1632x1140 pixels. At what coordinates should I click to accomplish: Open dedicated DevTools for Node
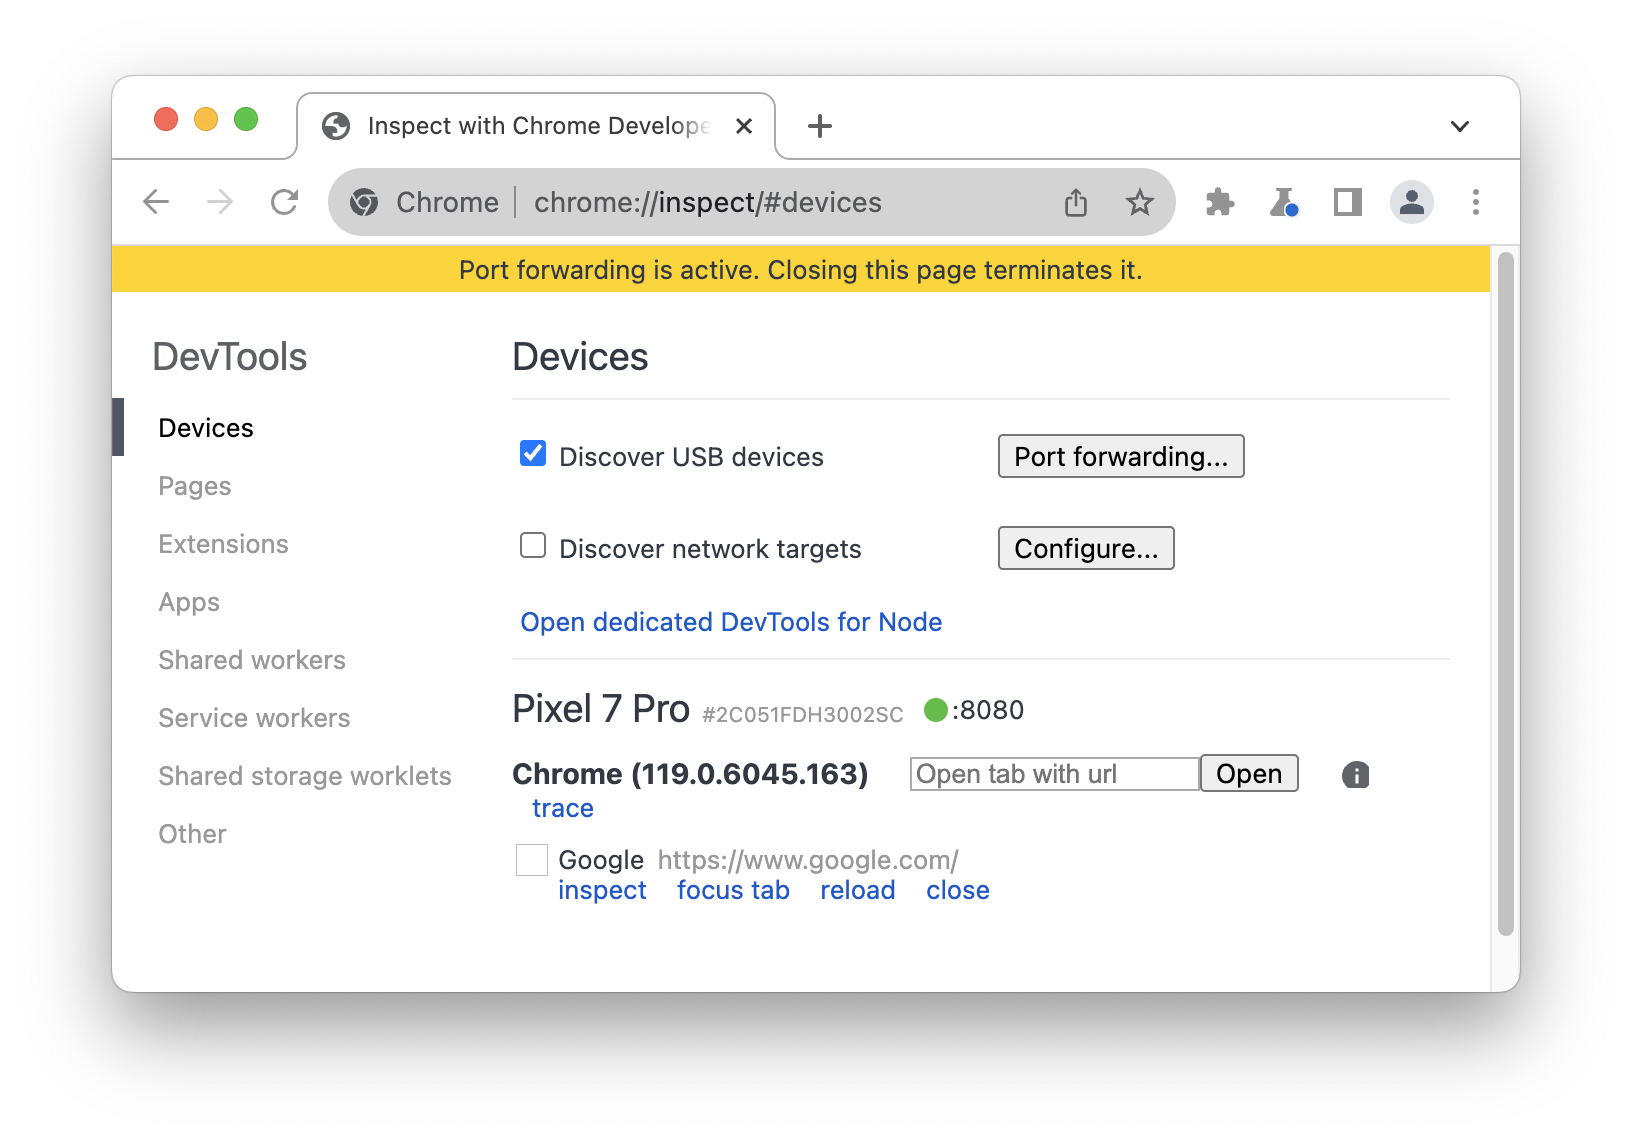pyautogui.click(x=730, y=621)
